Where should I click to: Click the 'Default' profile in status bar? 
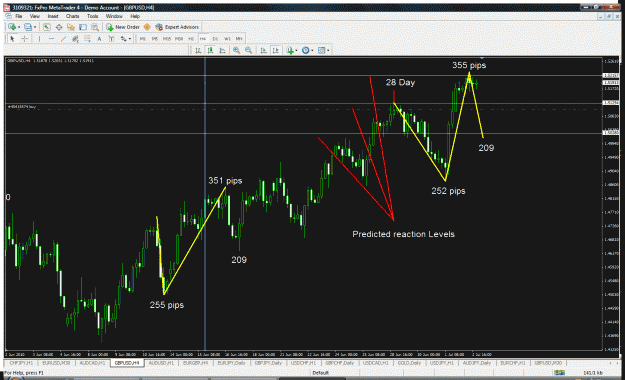pyautogui.click(x=320, y=373)
